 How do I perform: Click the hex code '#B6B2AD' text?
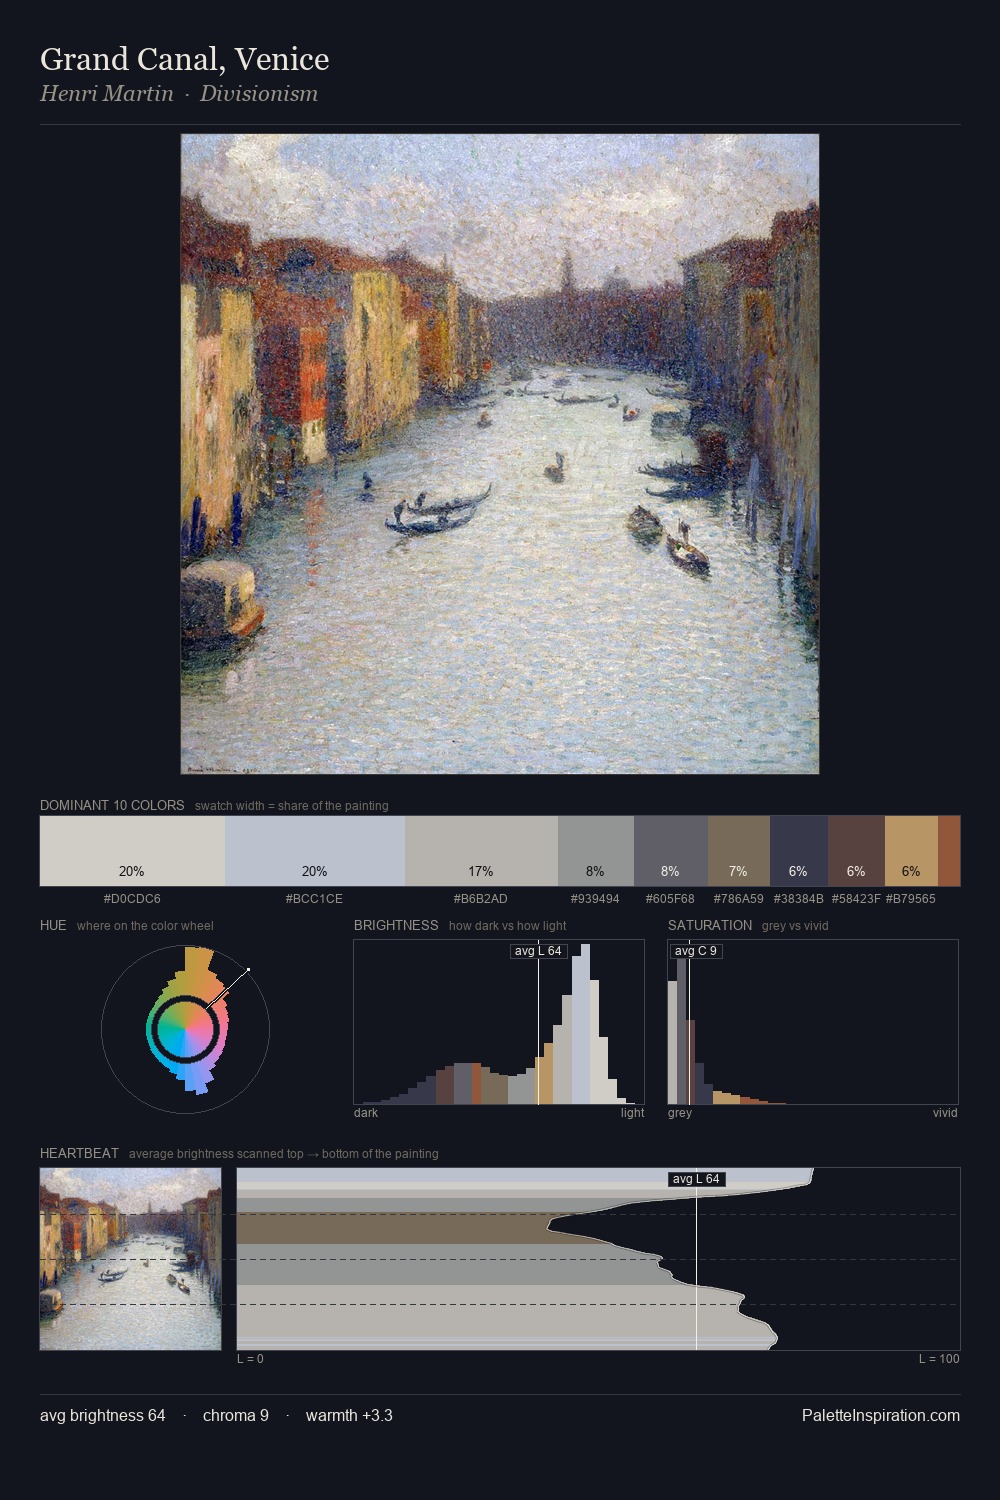[481, 899]
